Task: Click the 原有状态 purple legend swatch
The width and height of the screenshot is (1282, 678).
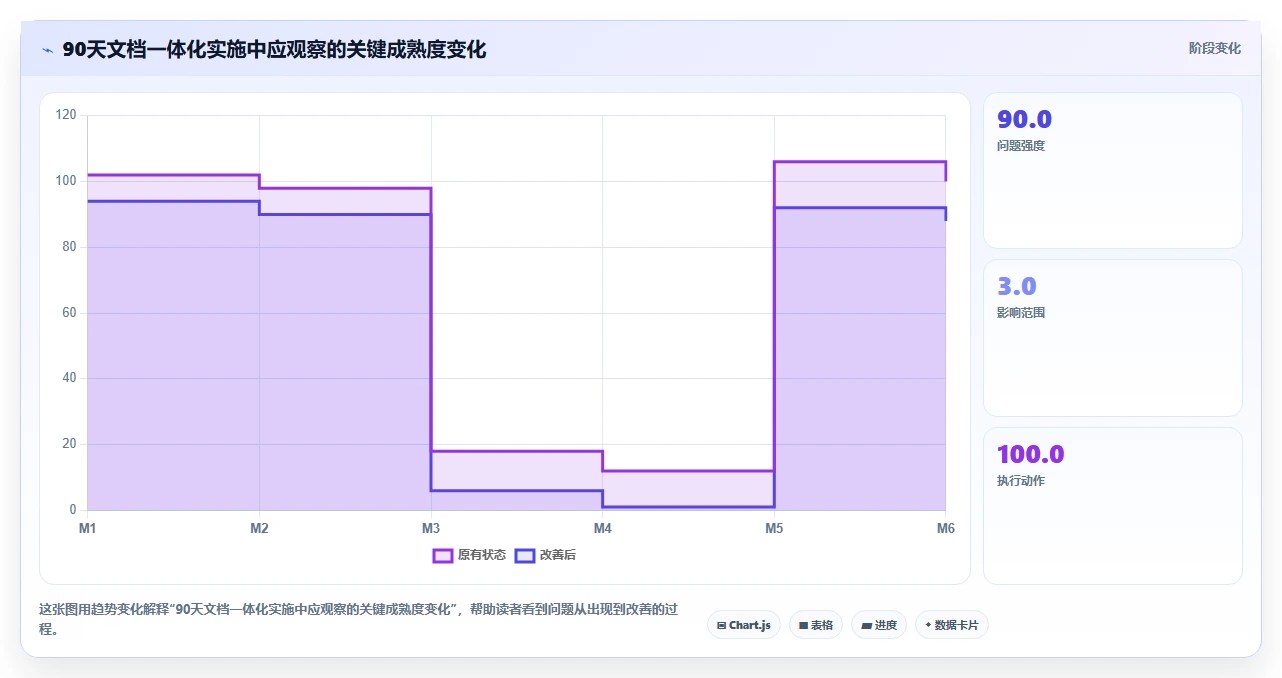Action: coord(443,555)
